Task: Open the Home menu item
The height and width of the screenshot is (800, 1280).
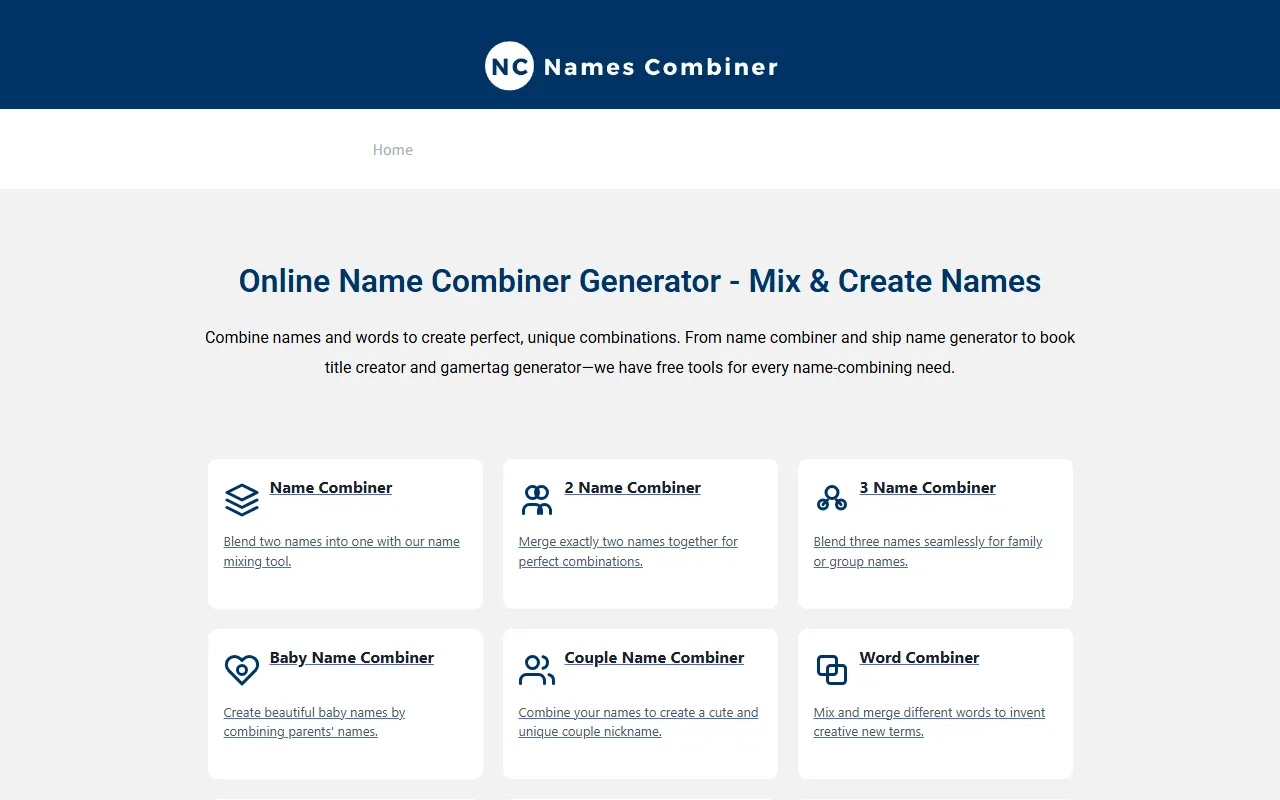Action: point(392,150)
